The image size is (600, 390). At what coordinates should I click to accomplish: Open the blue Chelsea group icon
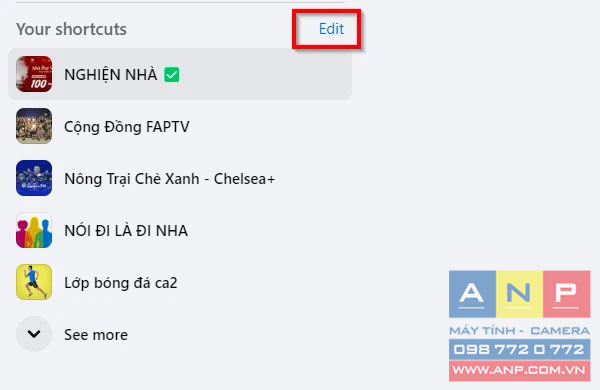click(x=34, y=178)
